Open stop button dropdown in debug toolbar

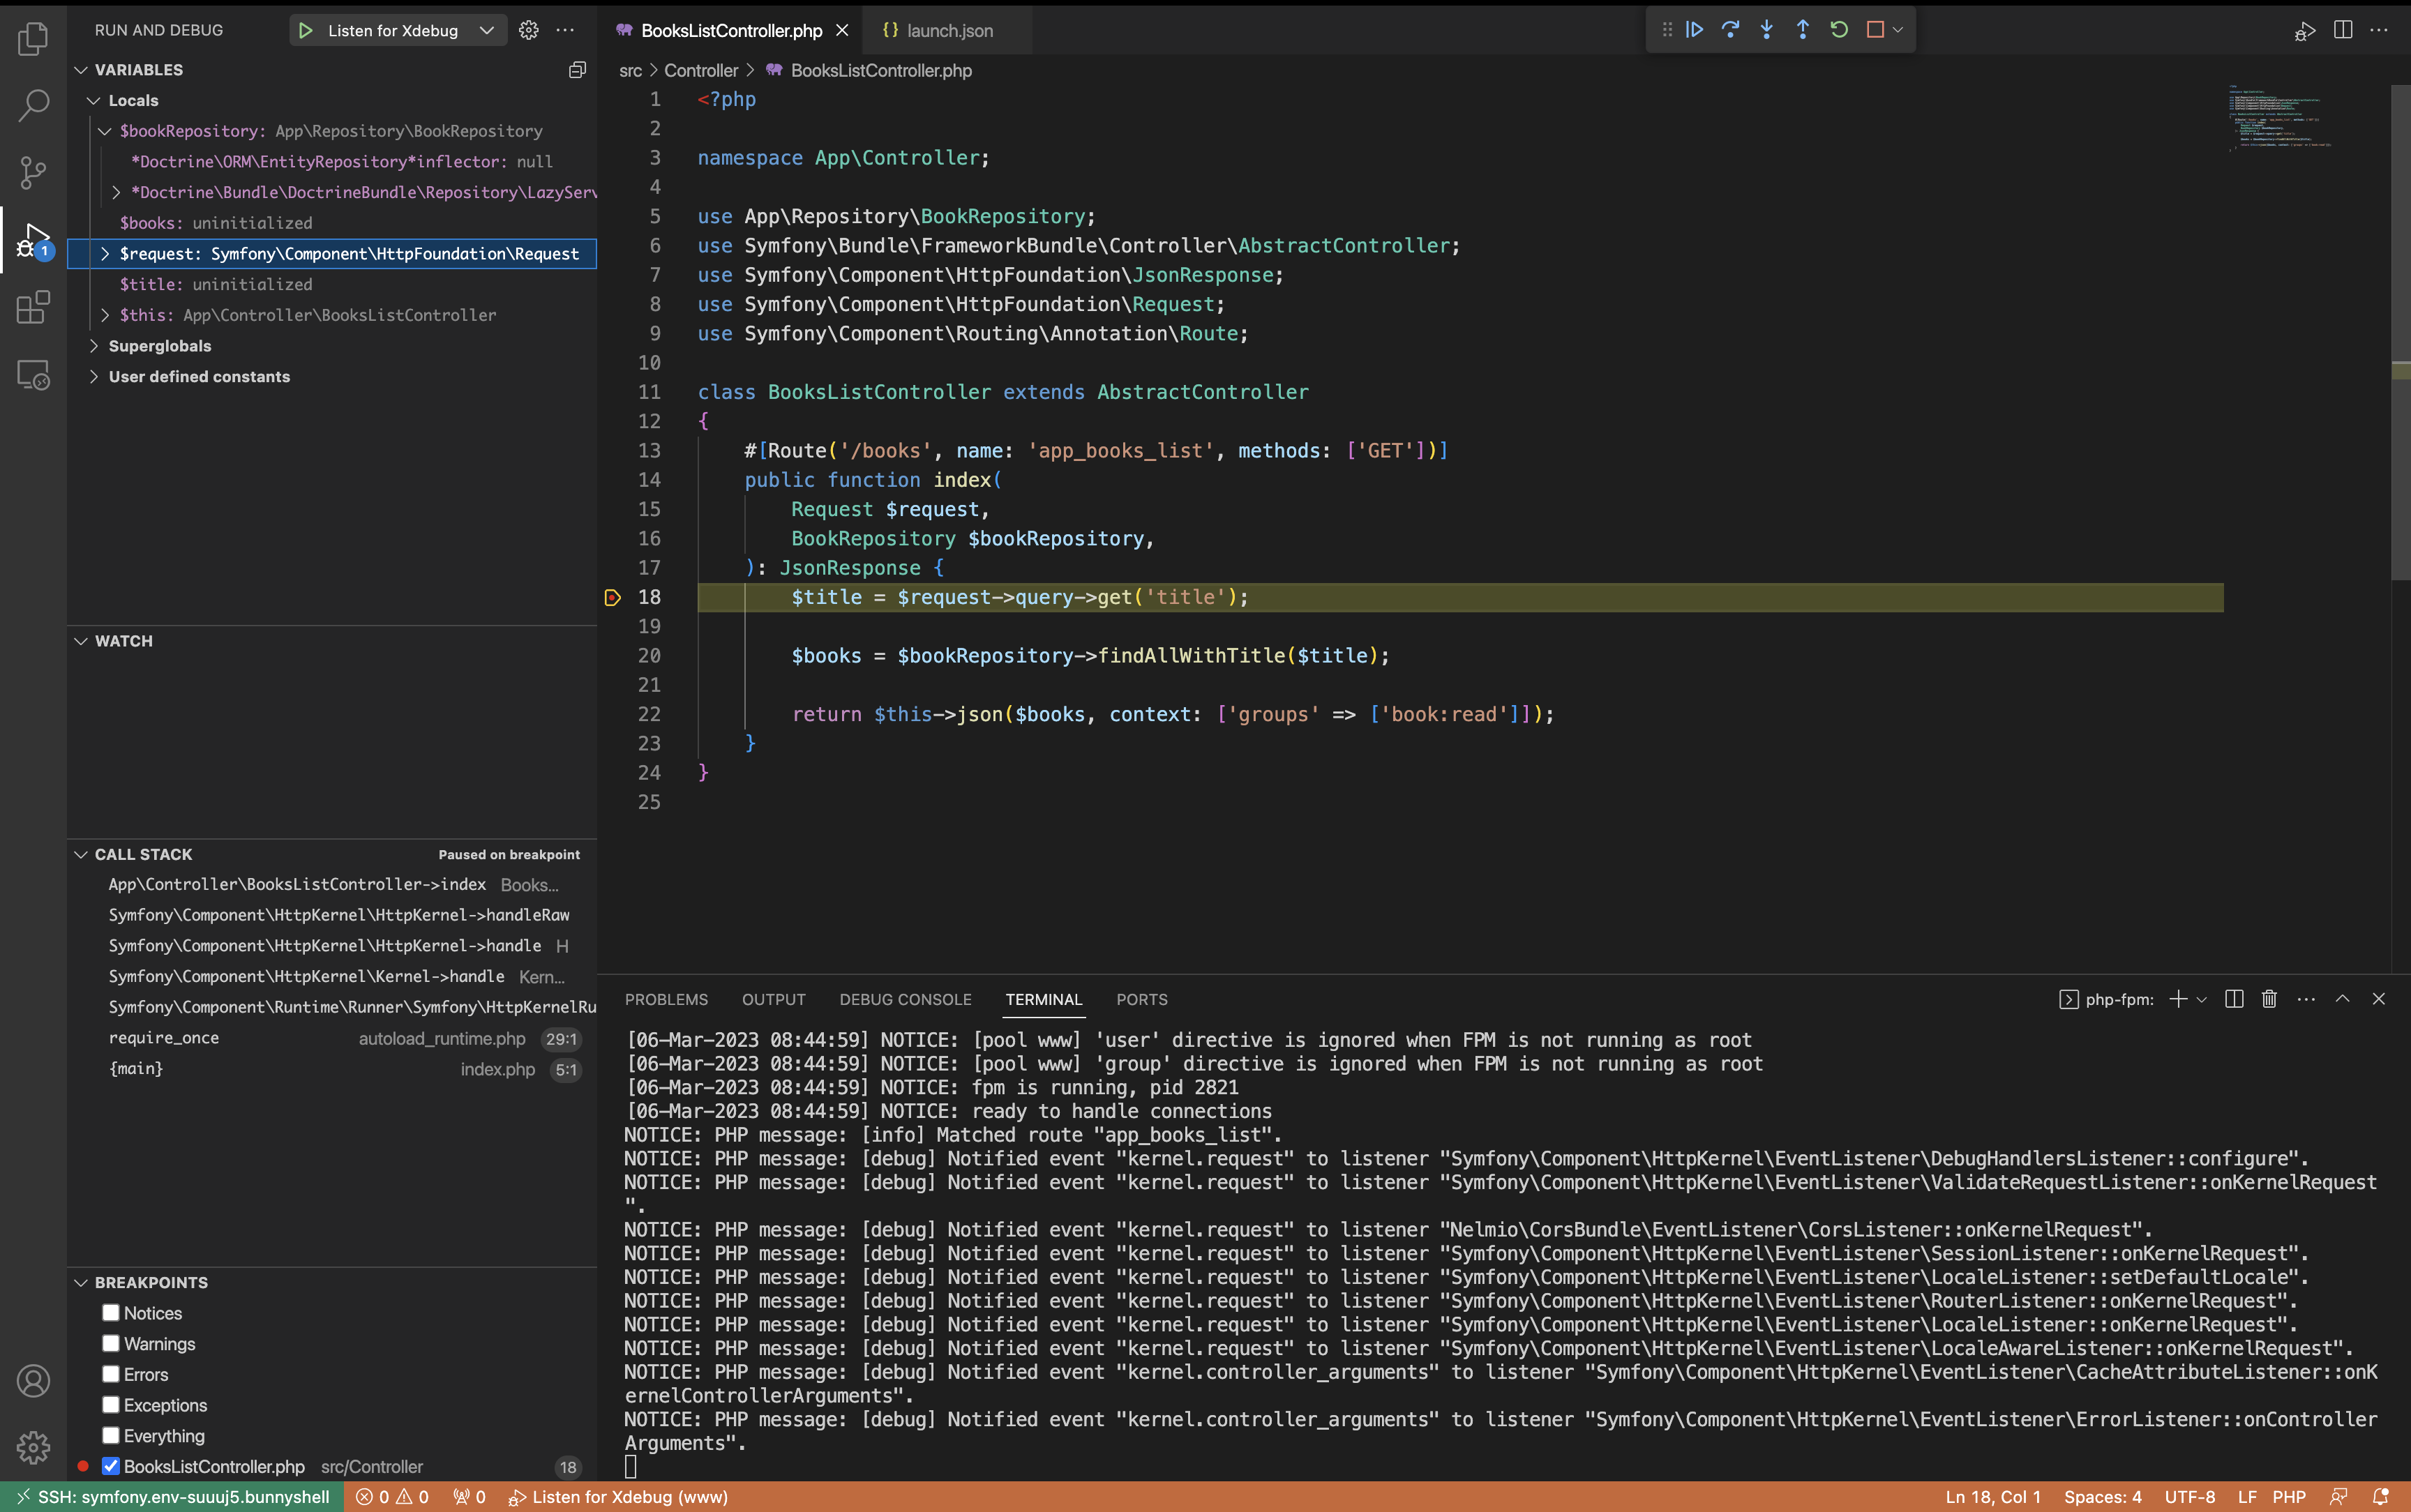(1898, 29)
